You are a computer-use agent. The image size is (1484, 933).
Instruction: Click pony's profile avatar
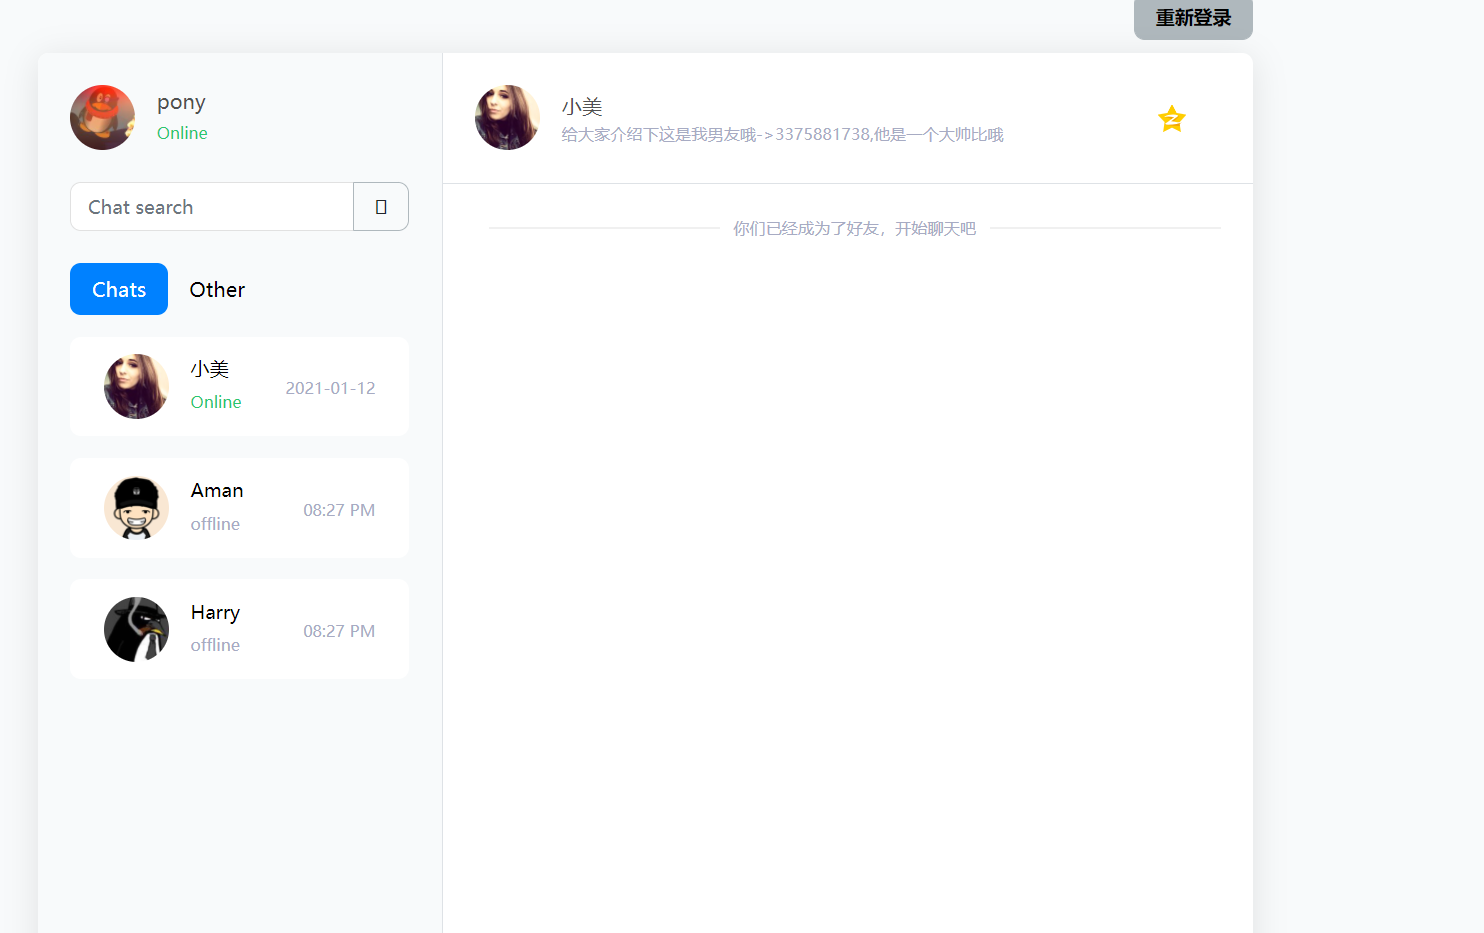(x=102, y=117)
